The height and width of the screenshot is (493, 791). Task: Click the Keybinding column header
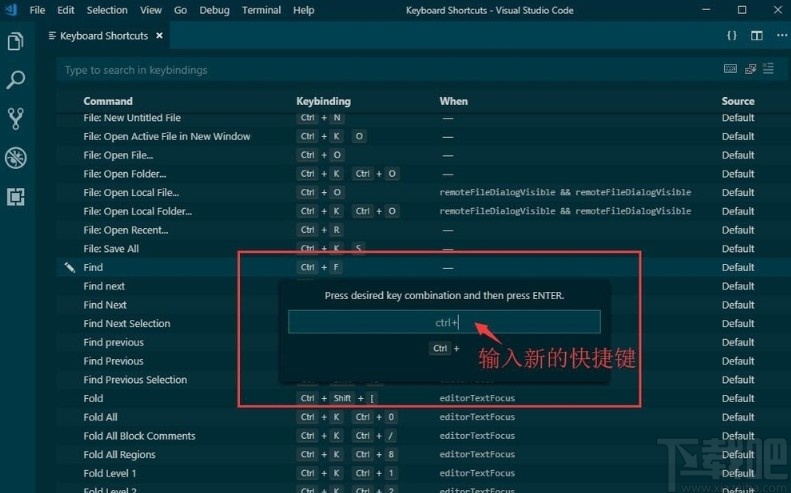point(323,101)
